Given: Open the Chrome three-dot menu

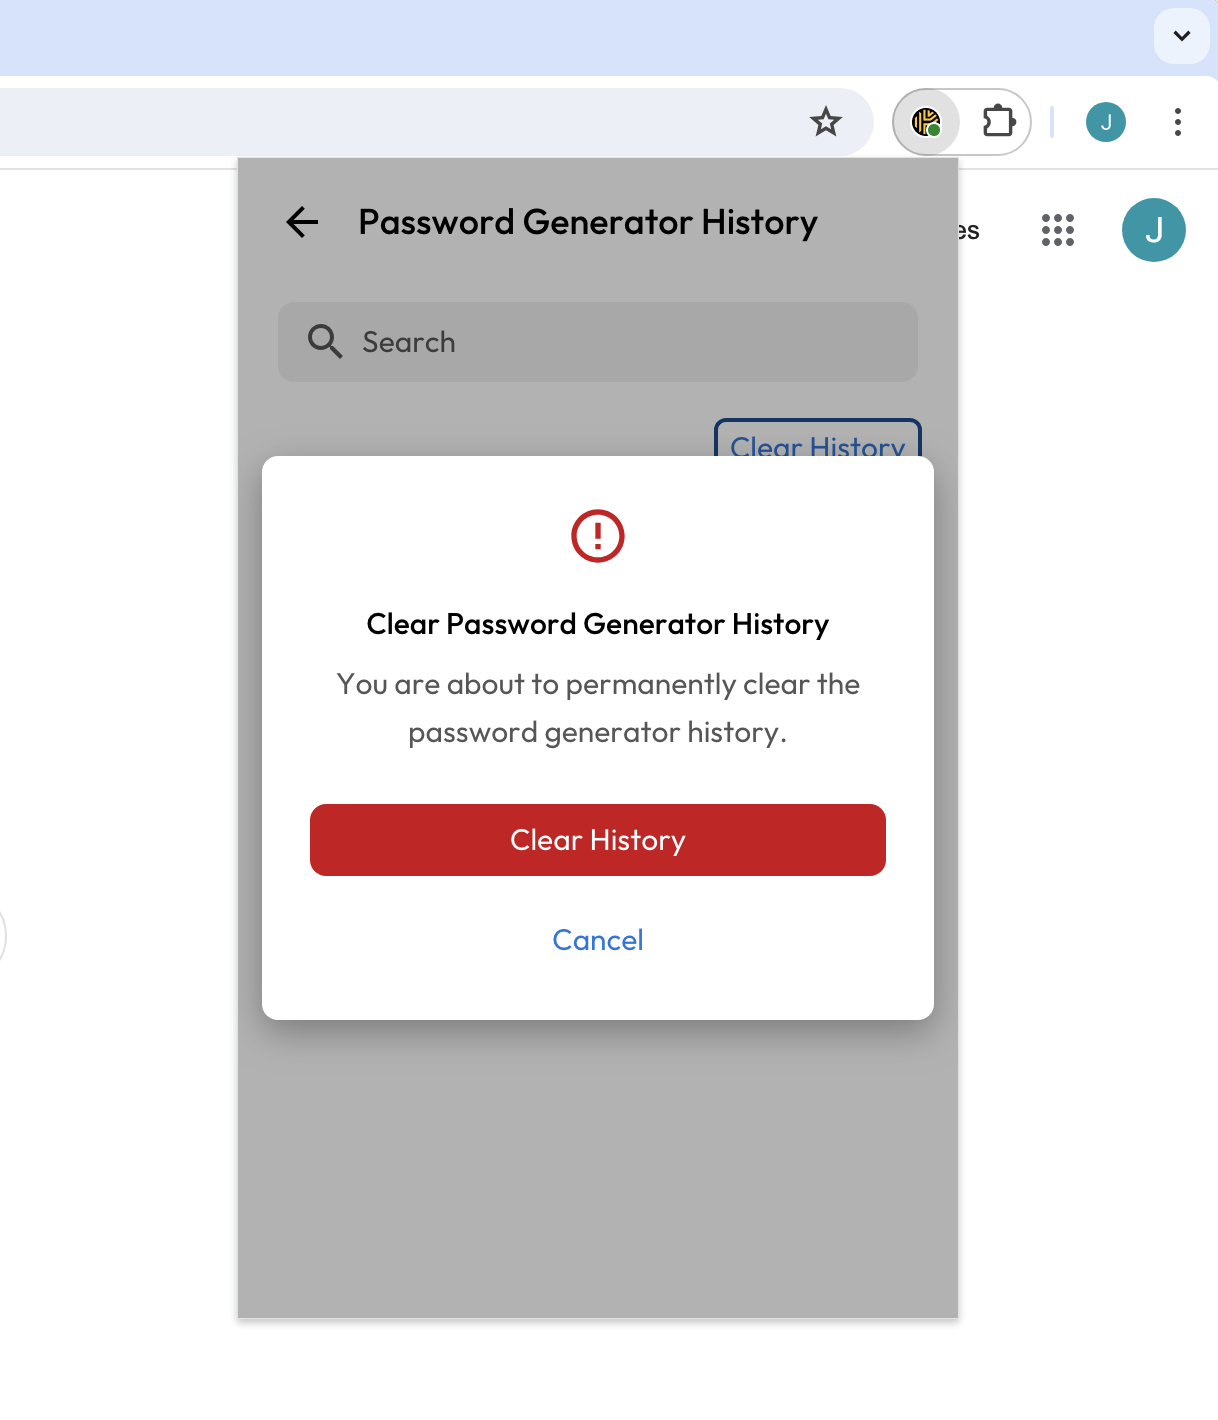Looking at the screenshot, I should (1177, 122).
